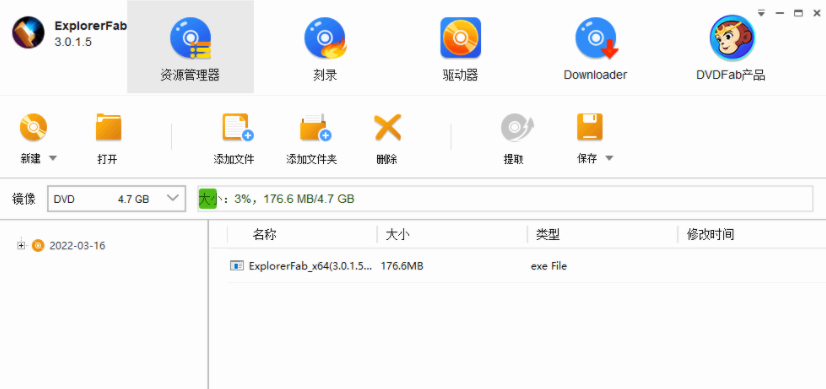Click the exe File type cell
The width and height of the screenshot is (826, 389).
coord(549,266)
